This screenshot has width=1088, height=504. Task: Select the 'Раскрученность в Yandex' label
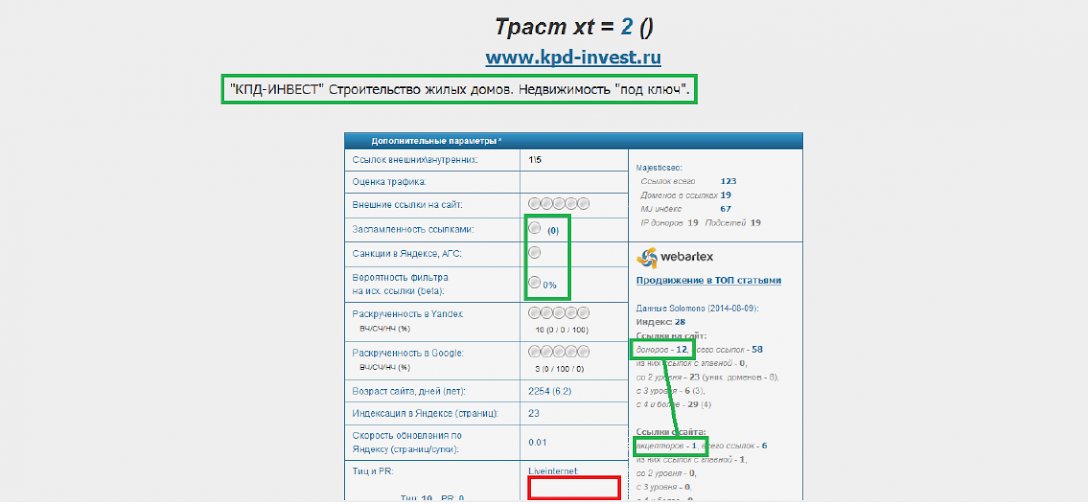pos(407,314)
